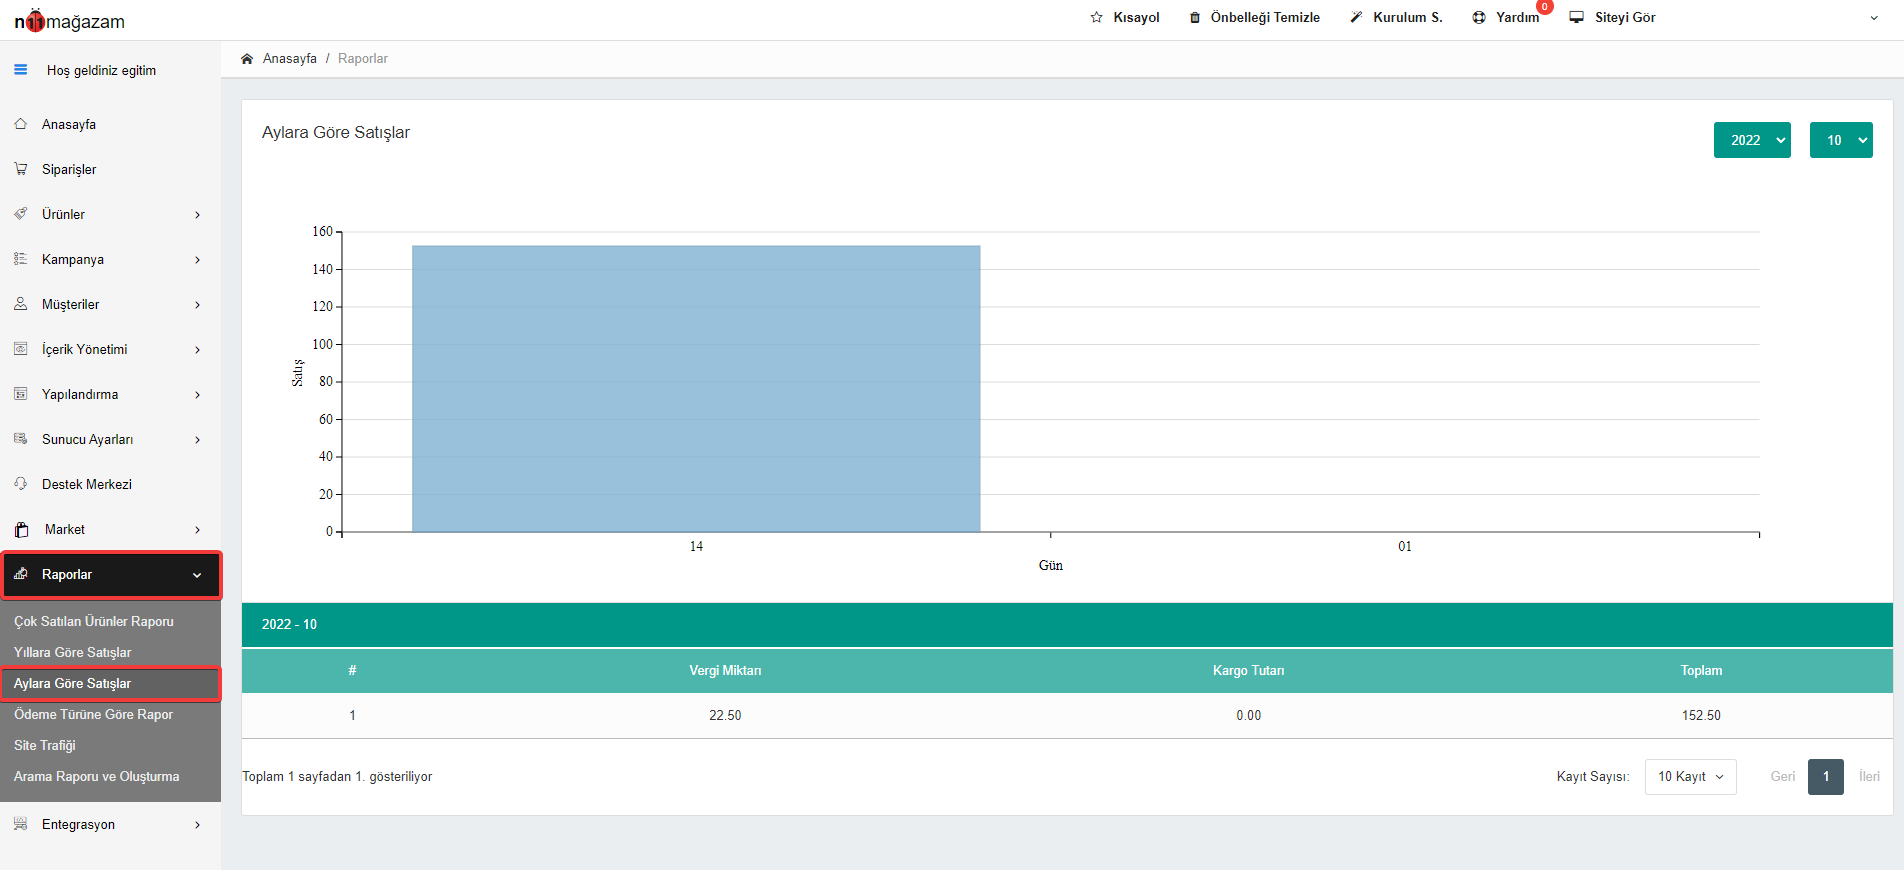
Task: Toggle the hamburger menu icon
Action: [x=20, y=70]
